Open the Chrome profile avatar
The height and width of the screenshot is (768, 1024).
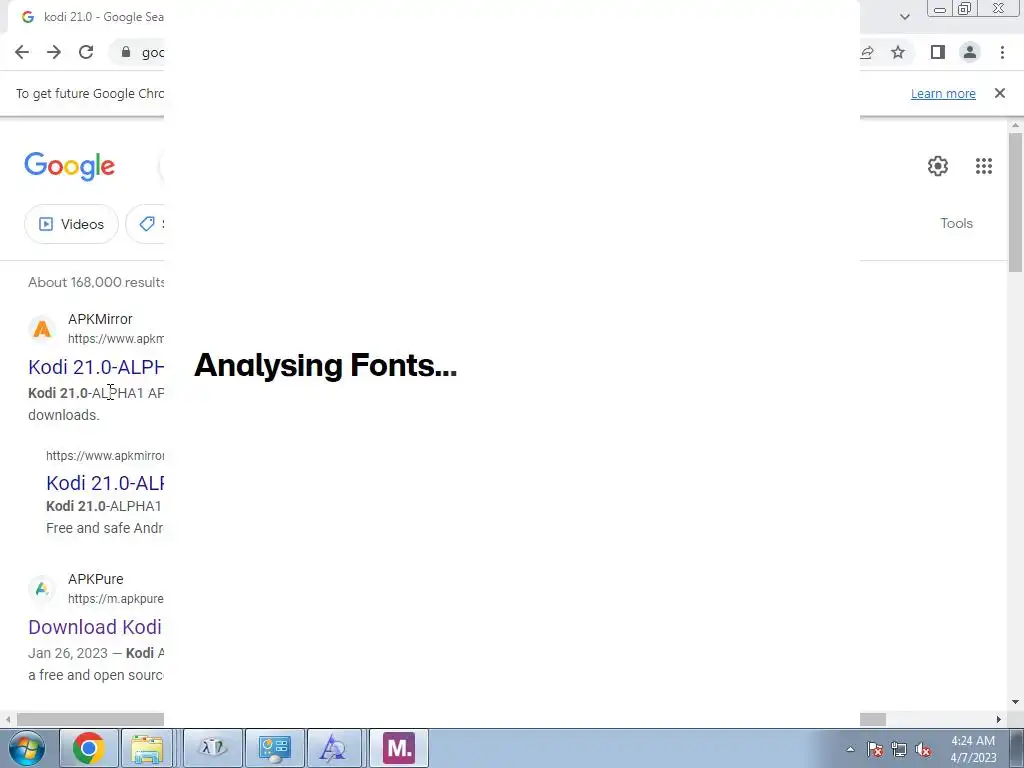tap(970, 52)
